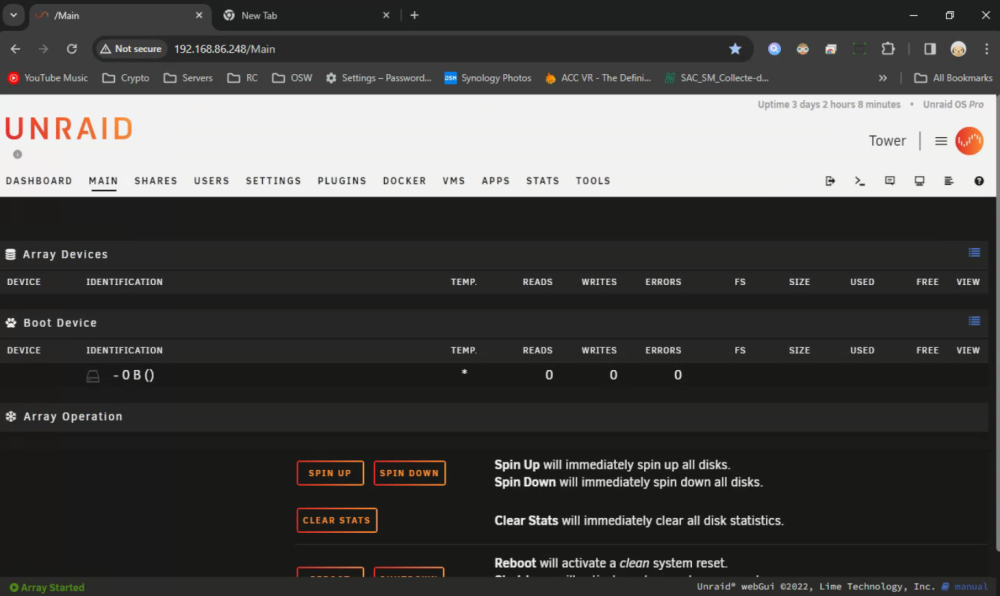Screen dimensions: 1000x596
Task: Click the Boot Device paw icon
Action: click(x=11, y=323)
